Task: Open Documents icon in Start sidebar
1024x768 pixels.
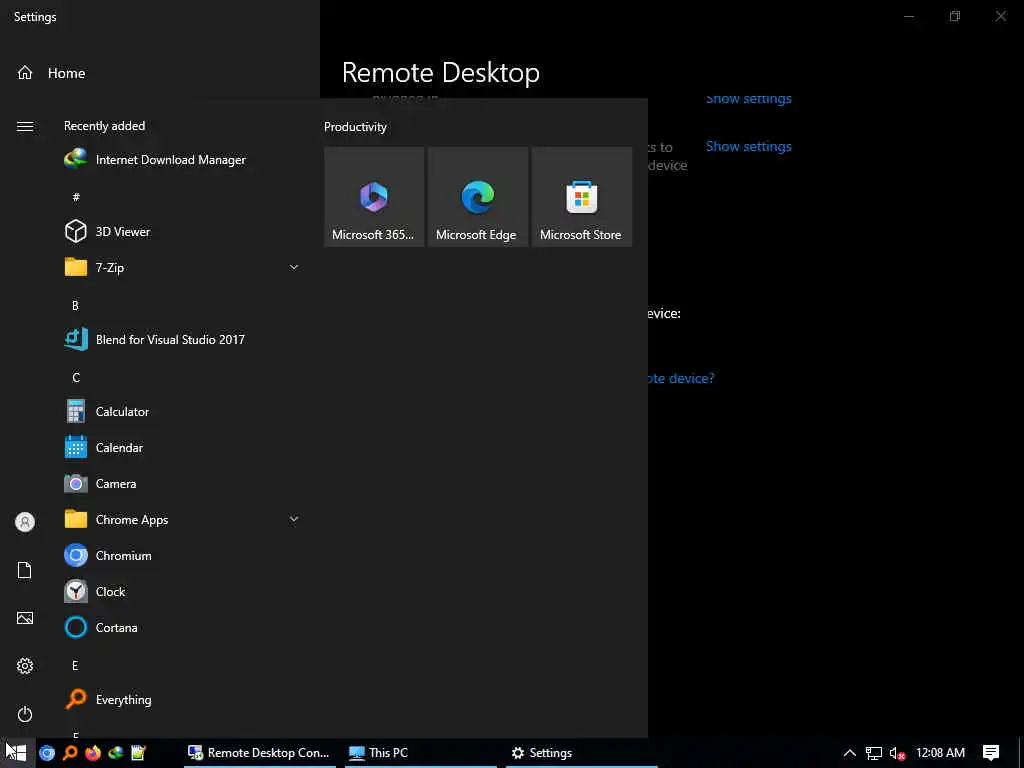Action: click(25, 570)
